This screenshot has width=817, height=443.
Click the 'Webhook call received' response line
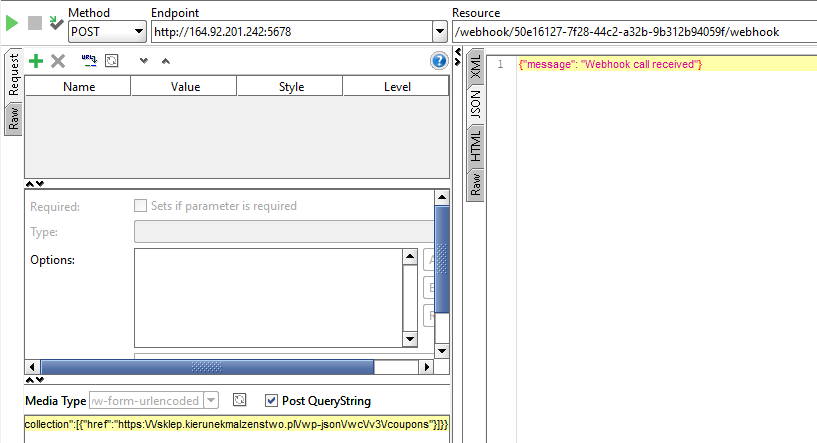tap(610, 64)
